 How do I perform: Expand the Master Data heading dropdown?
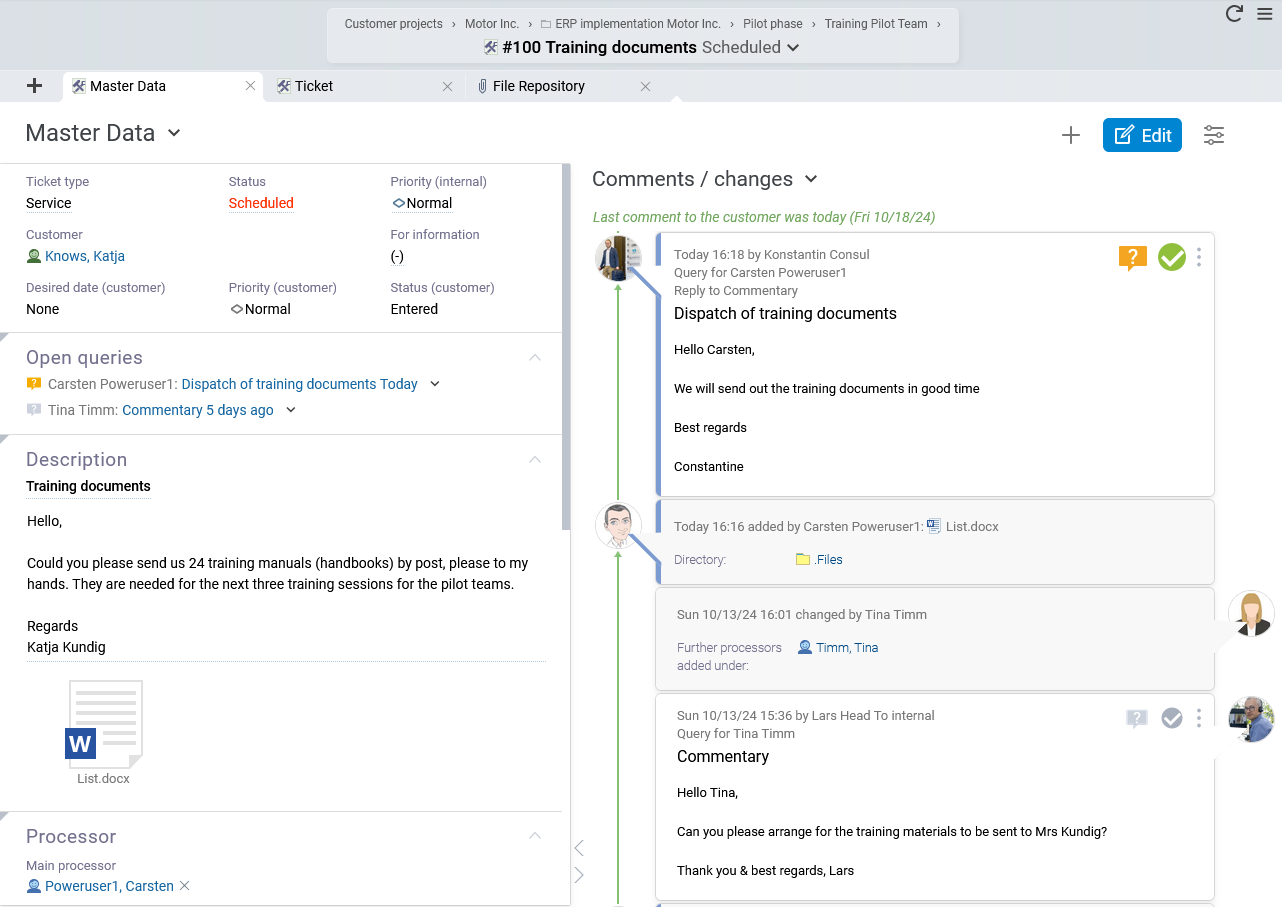pos(174,133)
